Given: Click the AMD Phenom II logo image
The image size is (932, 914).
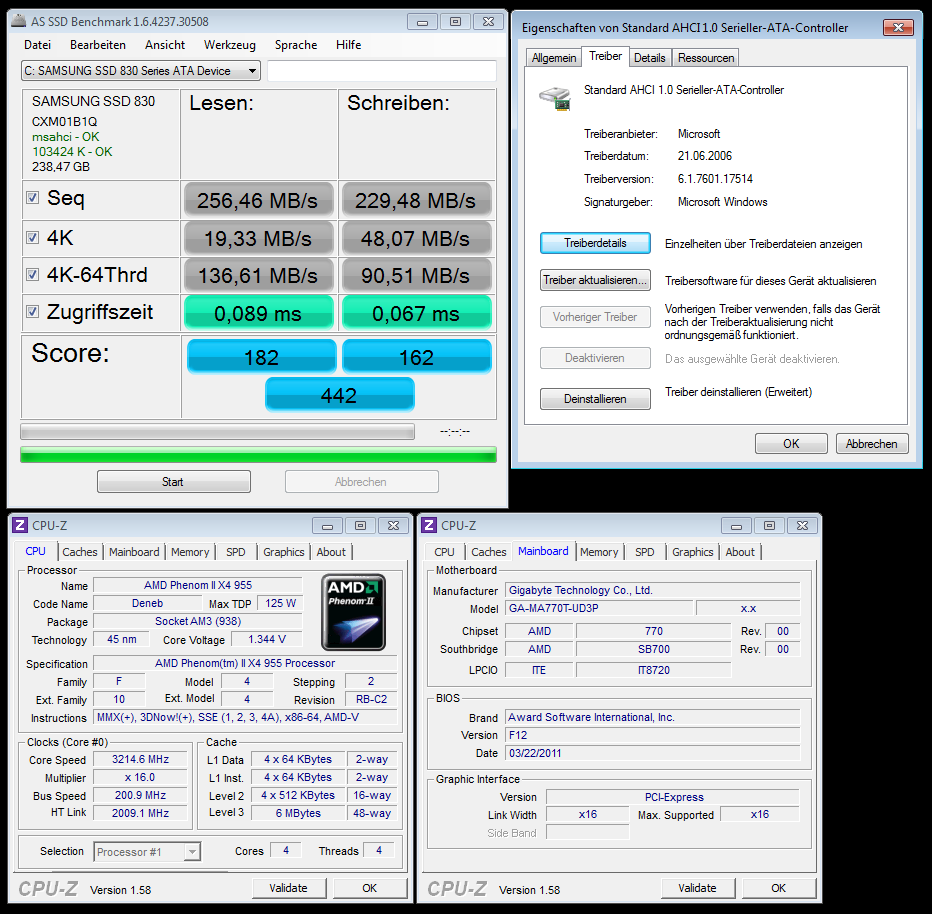Looking at the screenshot, I should pos(354,612).
